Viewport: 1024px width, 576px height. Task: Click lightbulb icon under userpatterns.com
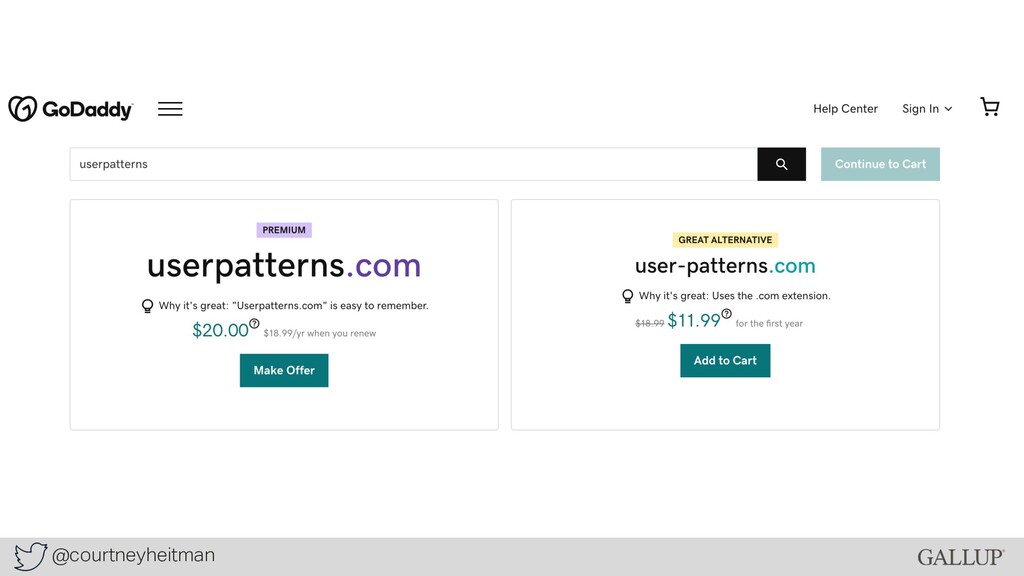(x=148, y=306)
